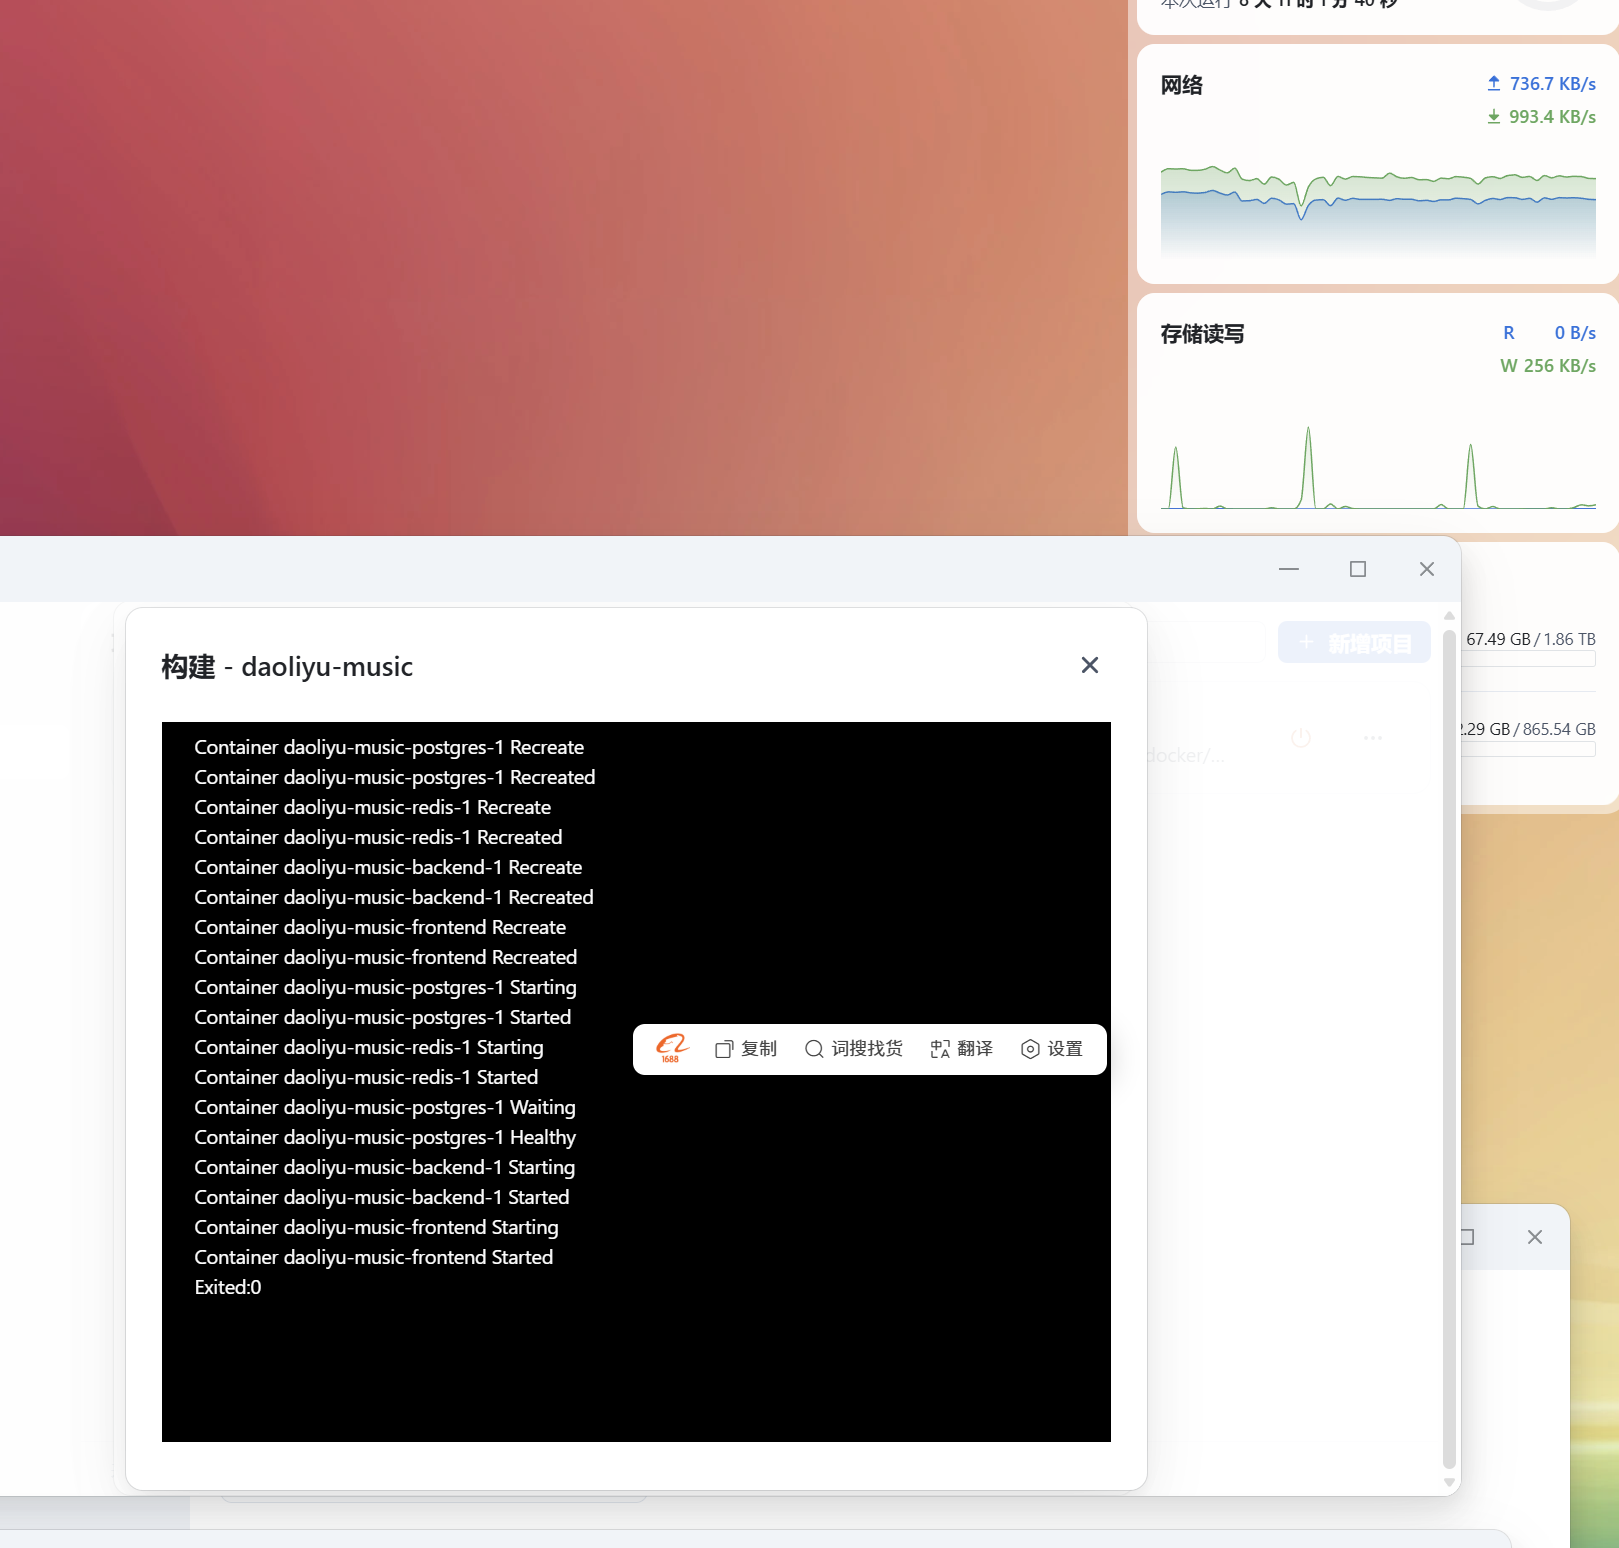Click the 新增项目 add project button
1619x1548 pixels.
1354,642
